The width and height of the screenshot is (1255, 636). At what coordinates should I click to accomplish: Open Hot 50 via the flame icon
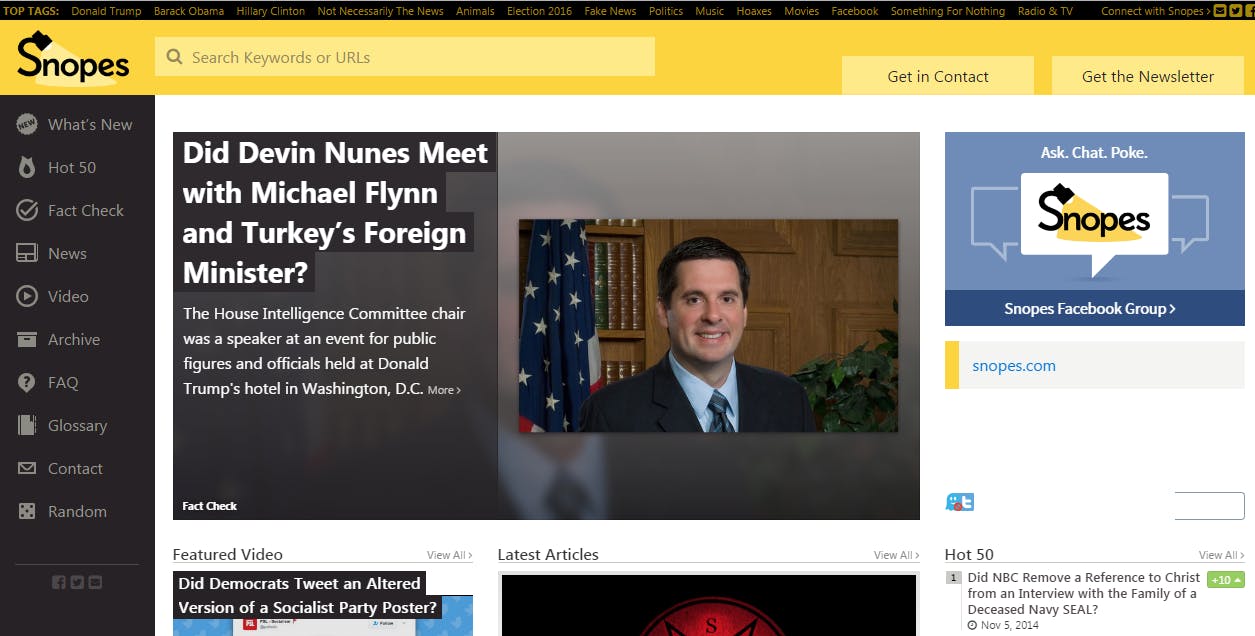tap(27, 167)
